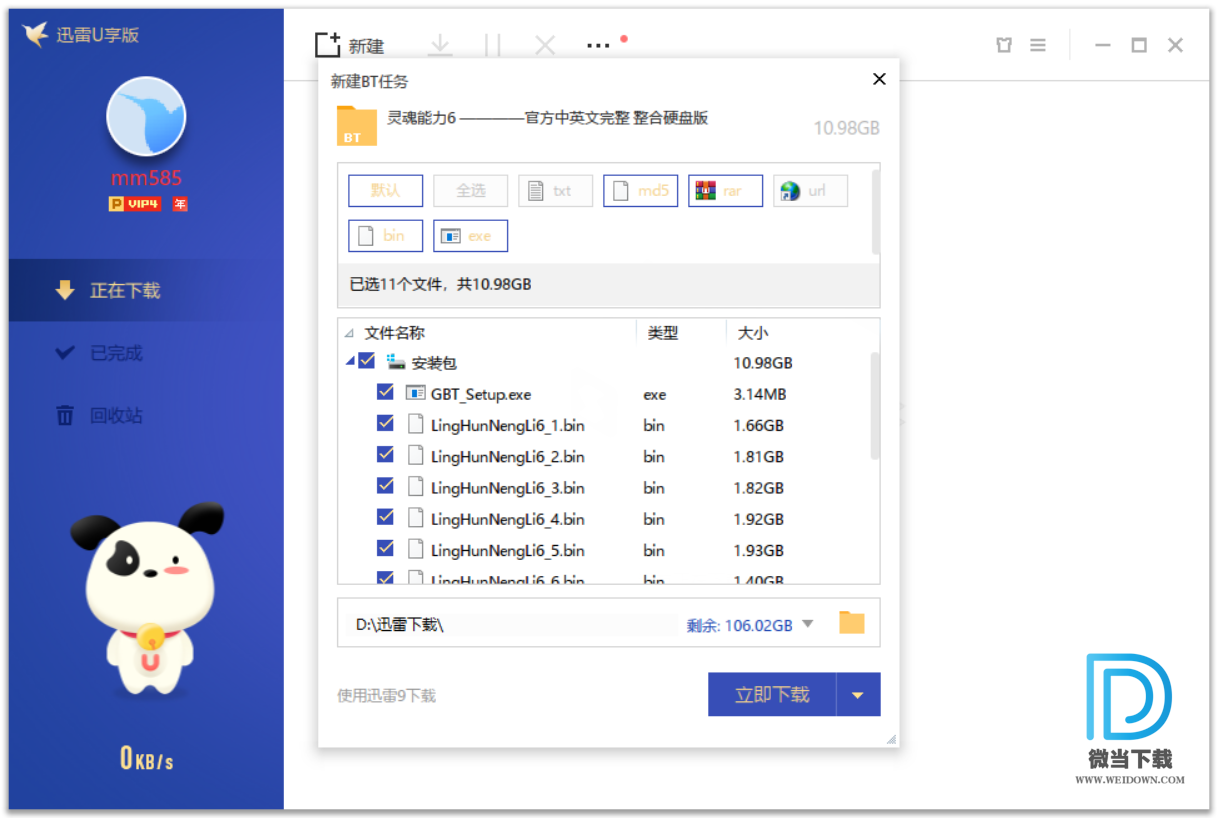Click the 3.14MB size cell
The height and width of the screenshot is (818, 1218).
point(760,394)
